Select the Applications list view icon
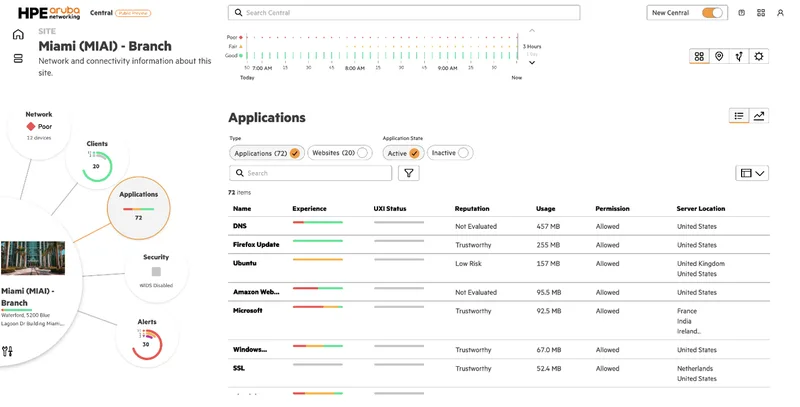The image size is (800, 407). tap(739, 116)
